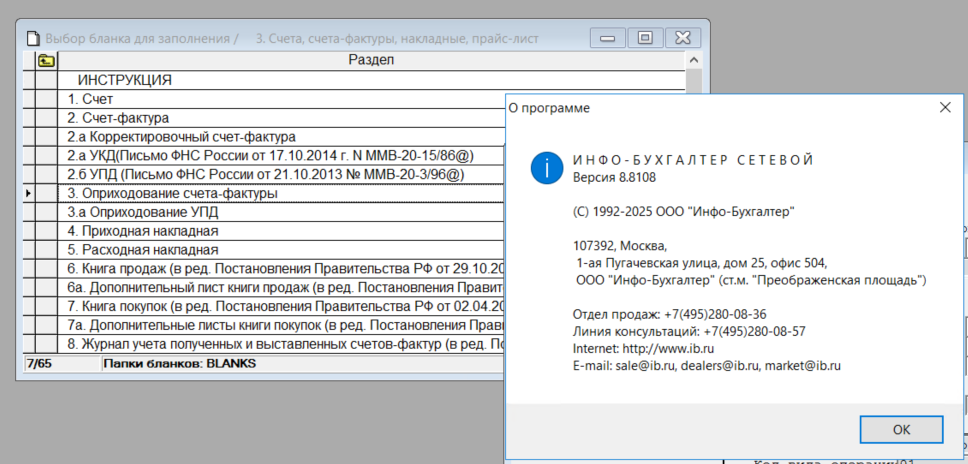Click the Отдел продаж phone number line
This screenshot has width=968, height=464.
click(x=670, y=314)
